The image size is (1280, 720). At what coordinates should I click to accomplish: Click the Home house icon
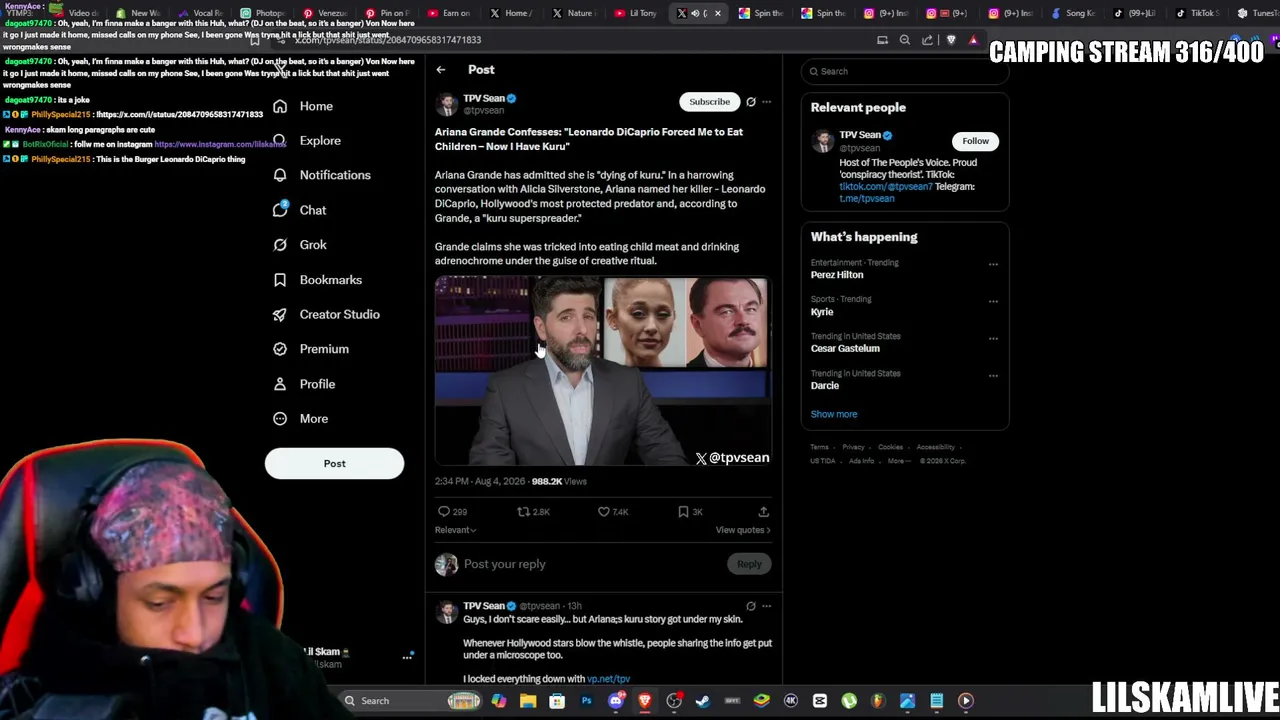(x=280, y=106)
